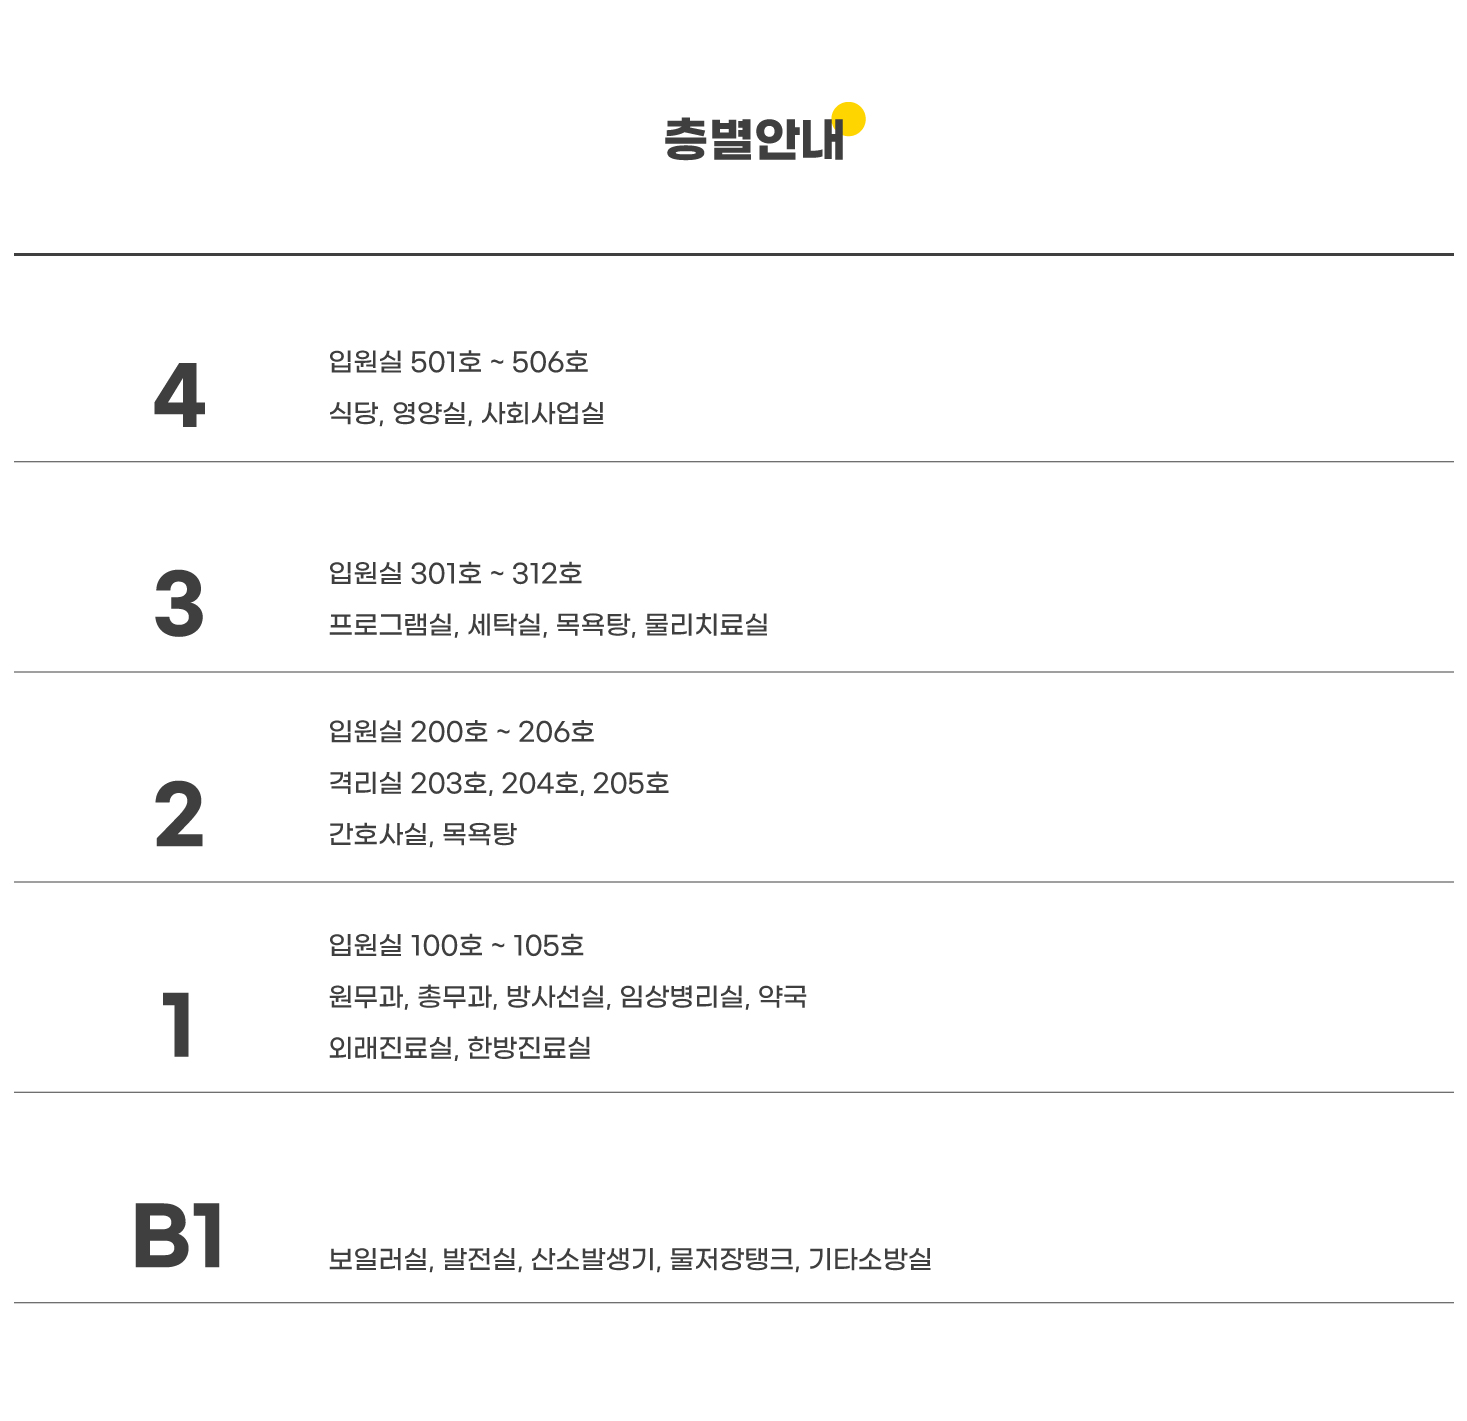
Task: Select the floor 2 number label
Action: click(x=179, y=815)
